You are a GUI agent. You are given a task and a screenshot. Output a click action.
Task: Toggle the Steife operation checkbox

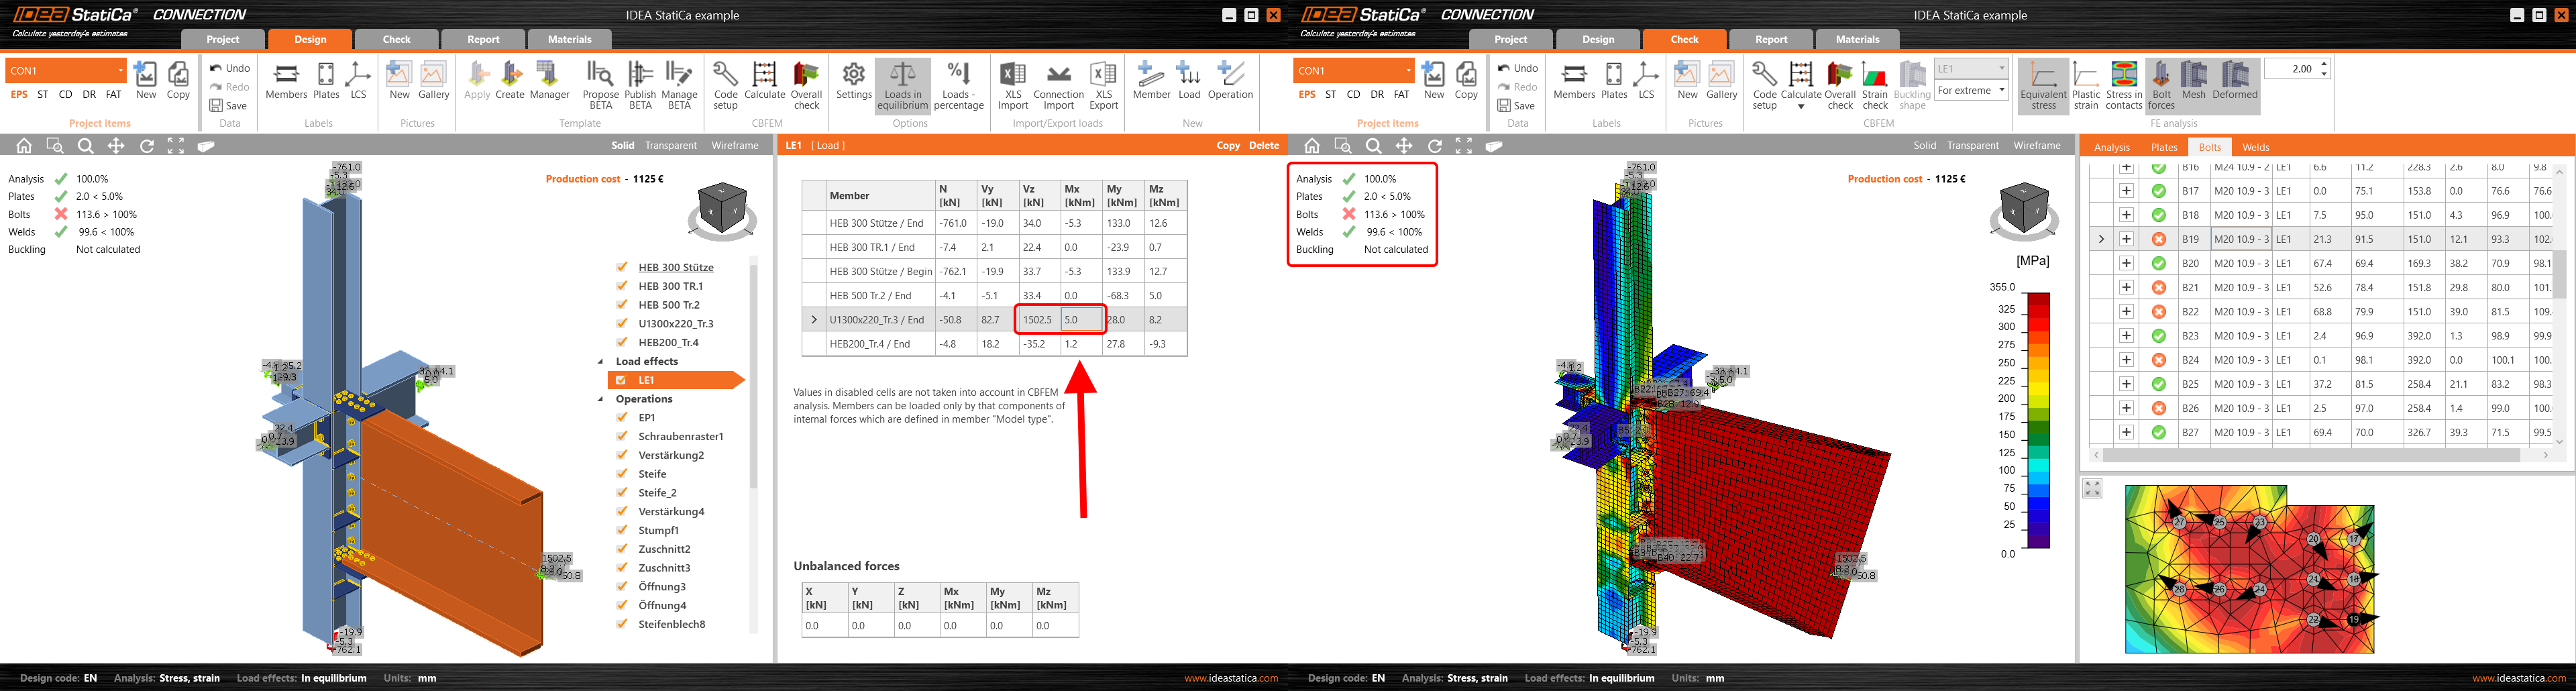tap(622, 474)
